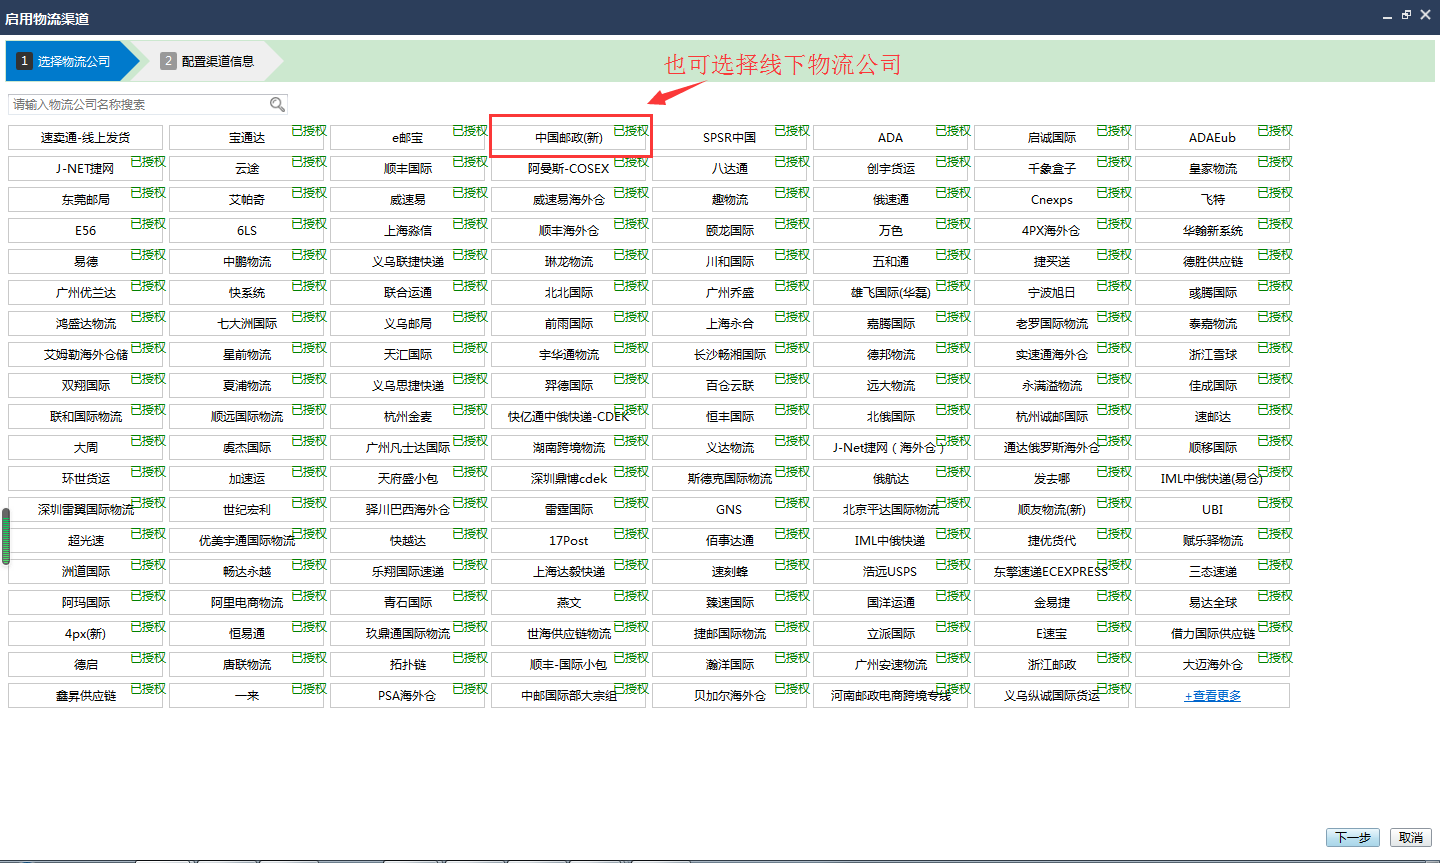The width and height of the screenshot is (1440, 863).
Task: Select GNS logistics company
Action: point(730,510)
